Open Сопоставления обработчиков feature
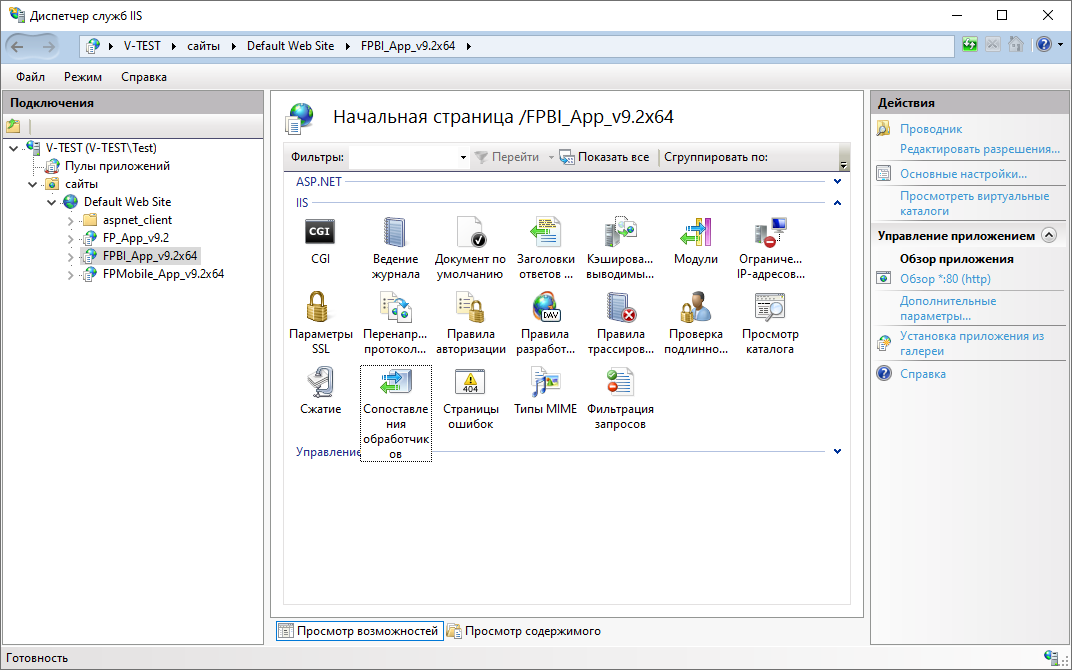The image size is (1072, 670). click(x=395, y=381)
